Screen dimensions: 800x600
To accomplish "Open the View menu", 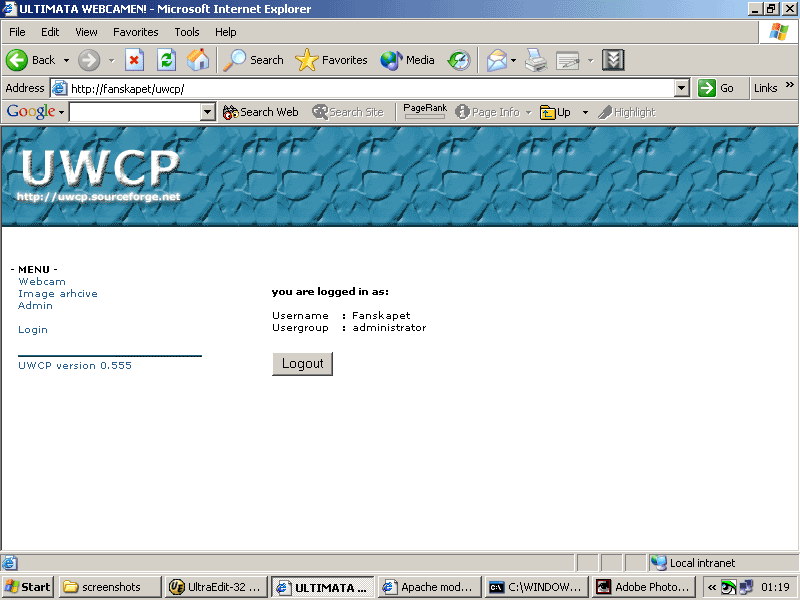I will click(86, 32).
